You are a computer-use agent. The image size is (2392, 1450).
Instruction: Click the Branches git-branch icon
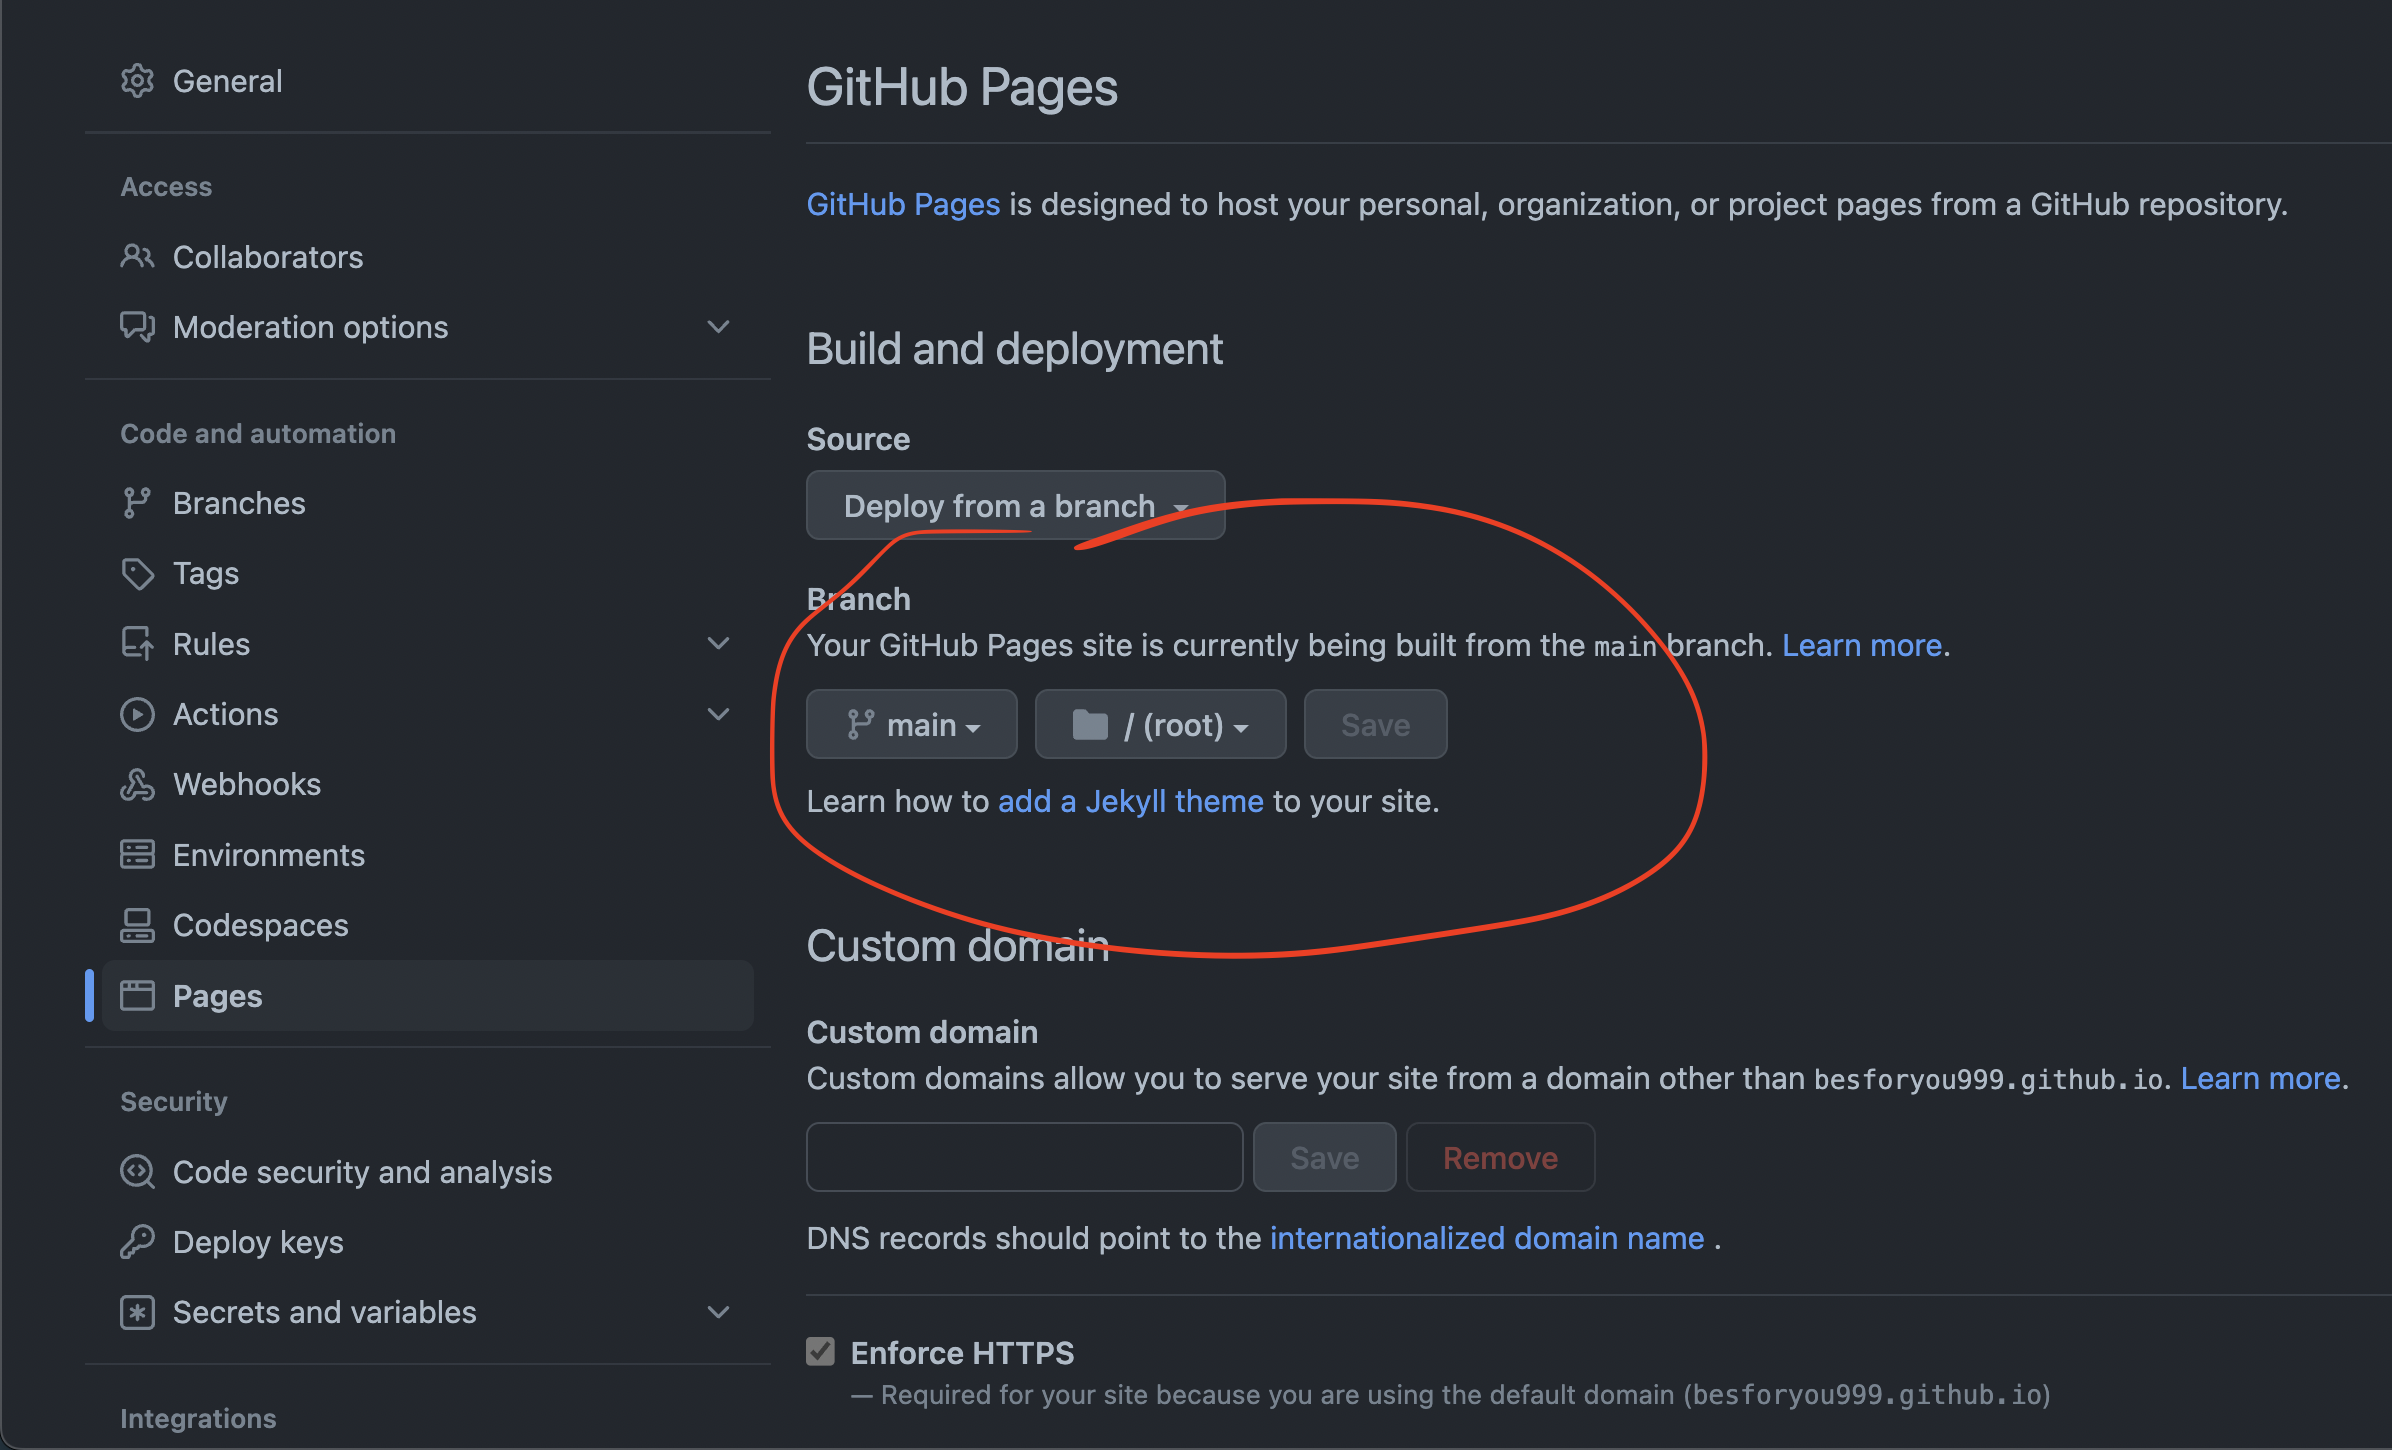coord(137,503)
